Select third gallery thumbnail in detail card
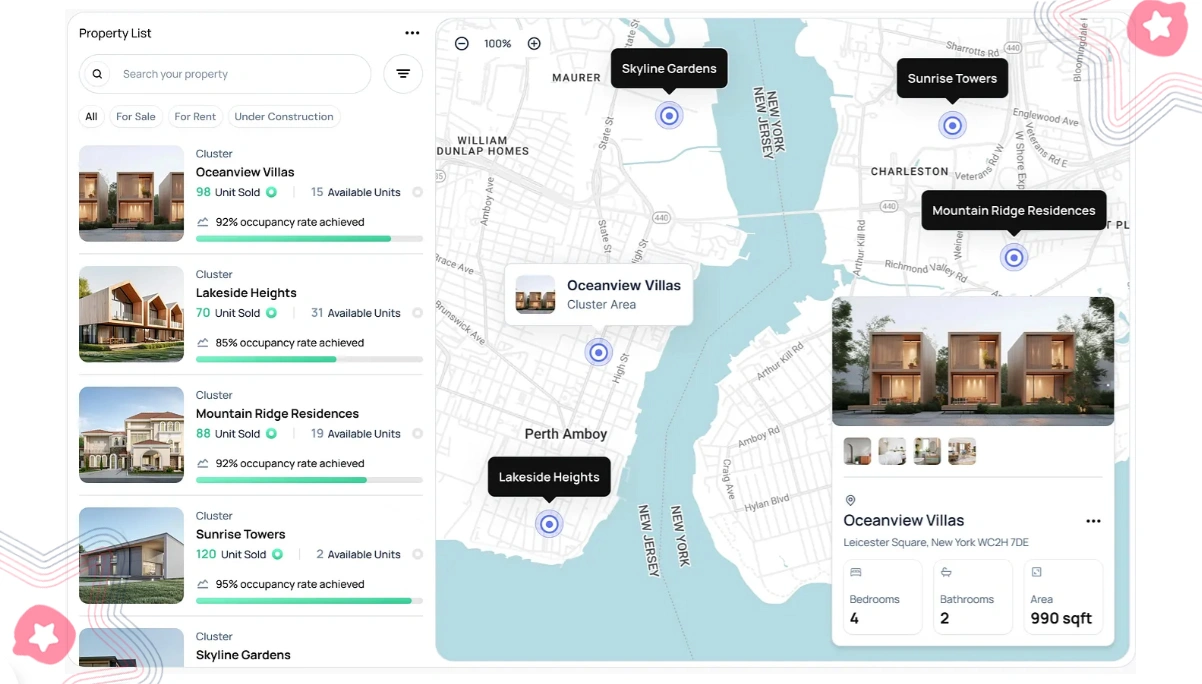This screenshot has width=1202, height=684. 927,451
